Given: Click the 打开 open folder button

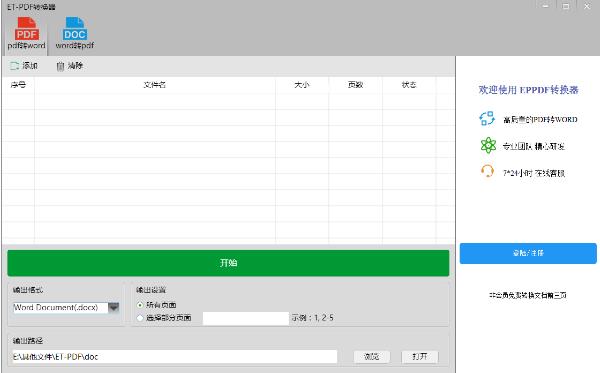Looking at the screenshot, I should [420, 357].
